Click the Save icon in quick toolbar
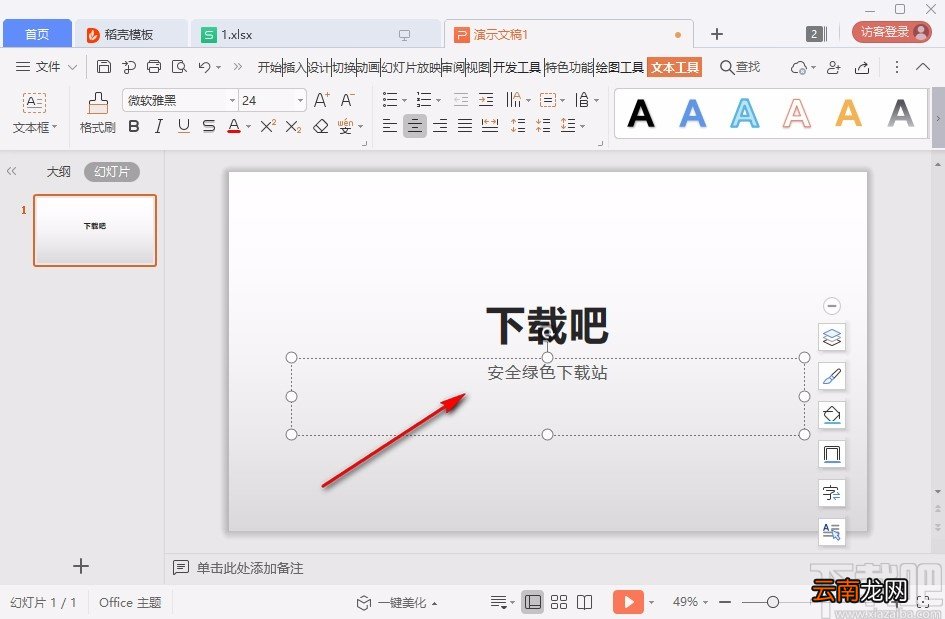945x619 pixels. pos(104,66)
